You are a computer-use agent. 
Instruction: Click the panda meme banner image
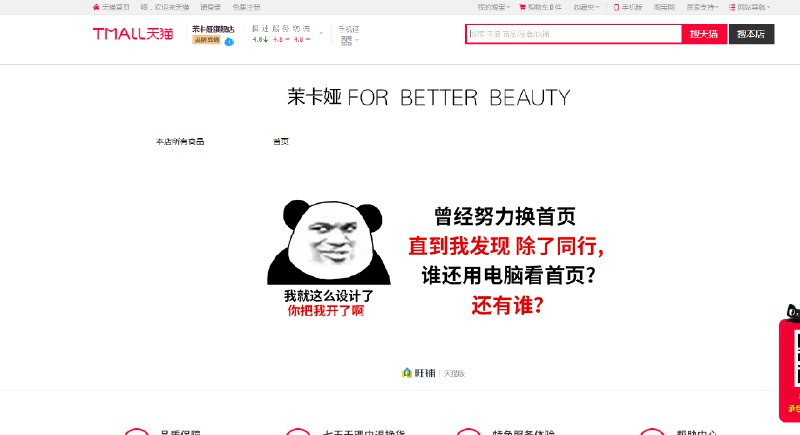pos(434,258)
